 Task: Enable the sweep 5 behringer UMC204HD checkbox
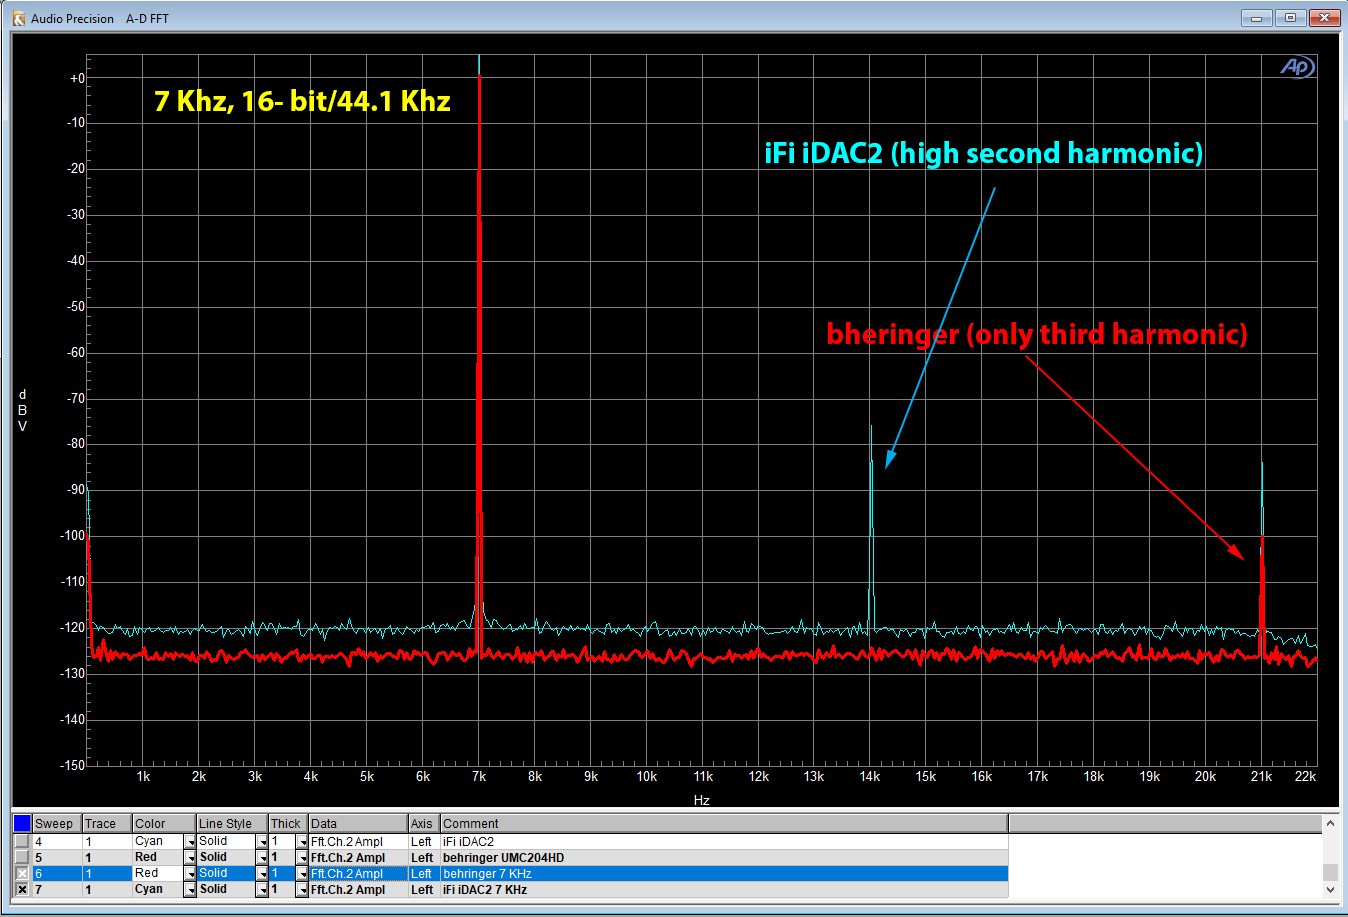pos(22,858)
